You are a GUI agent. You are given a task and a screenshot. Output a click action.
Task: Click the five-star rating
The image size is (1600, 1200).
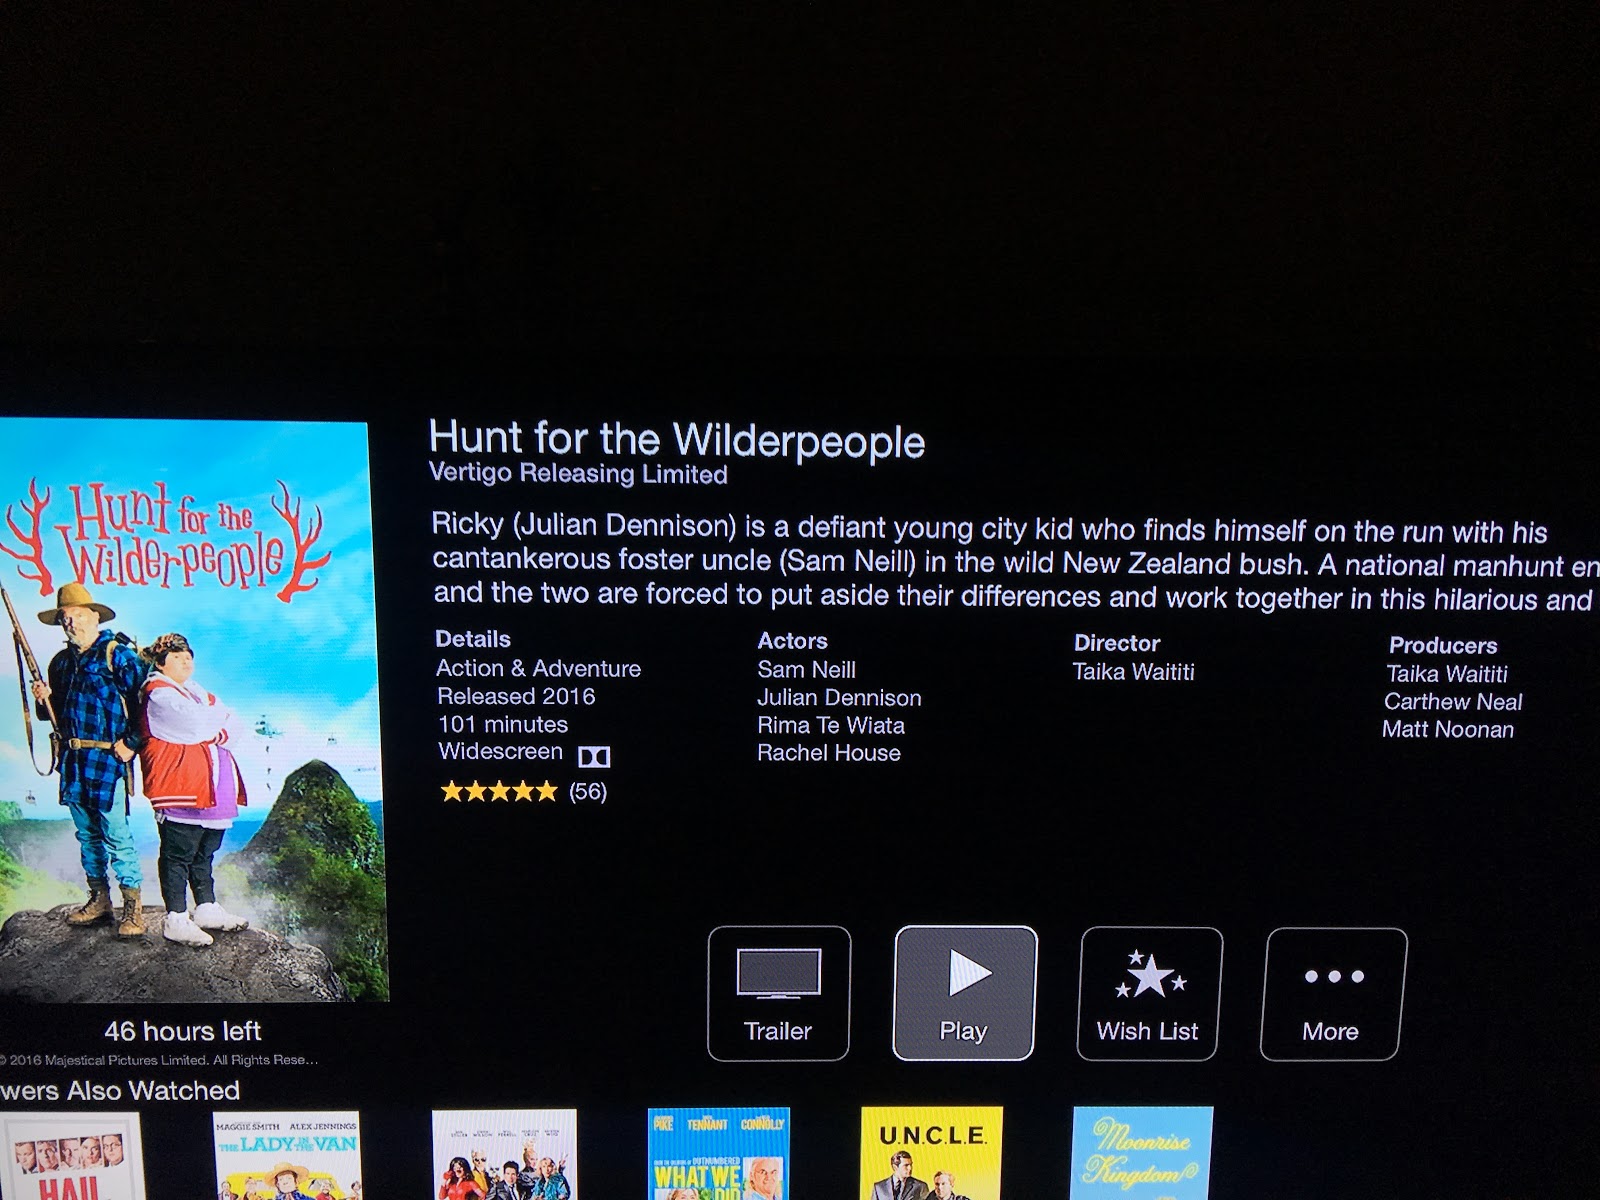pyautogui.click(x=499, y=792)
